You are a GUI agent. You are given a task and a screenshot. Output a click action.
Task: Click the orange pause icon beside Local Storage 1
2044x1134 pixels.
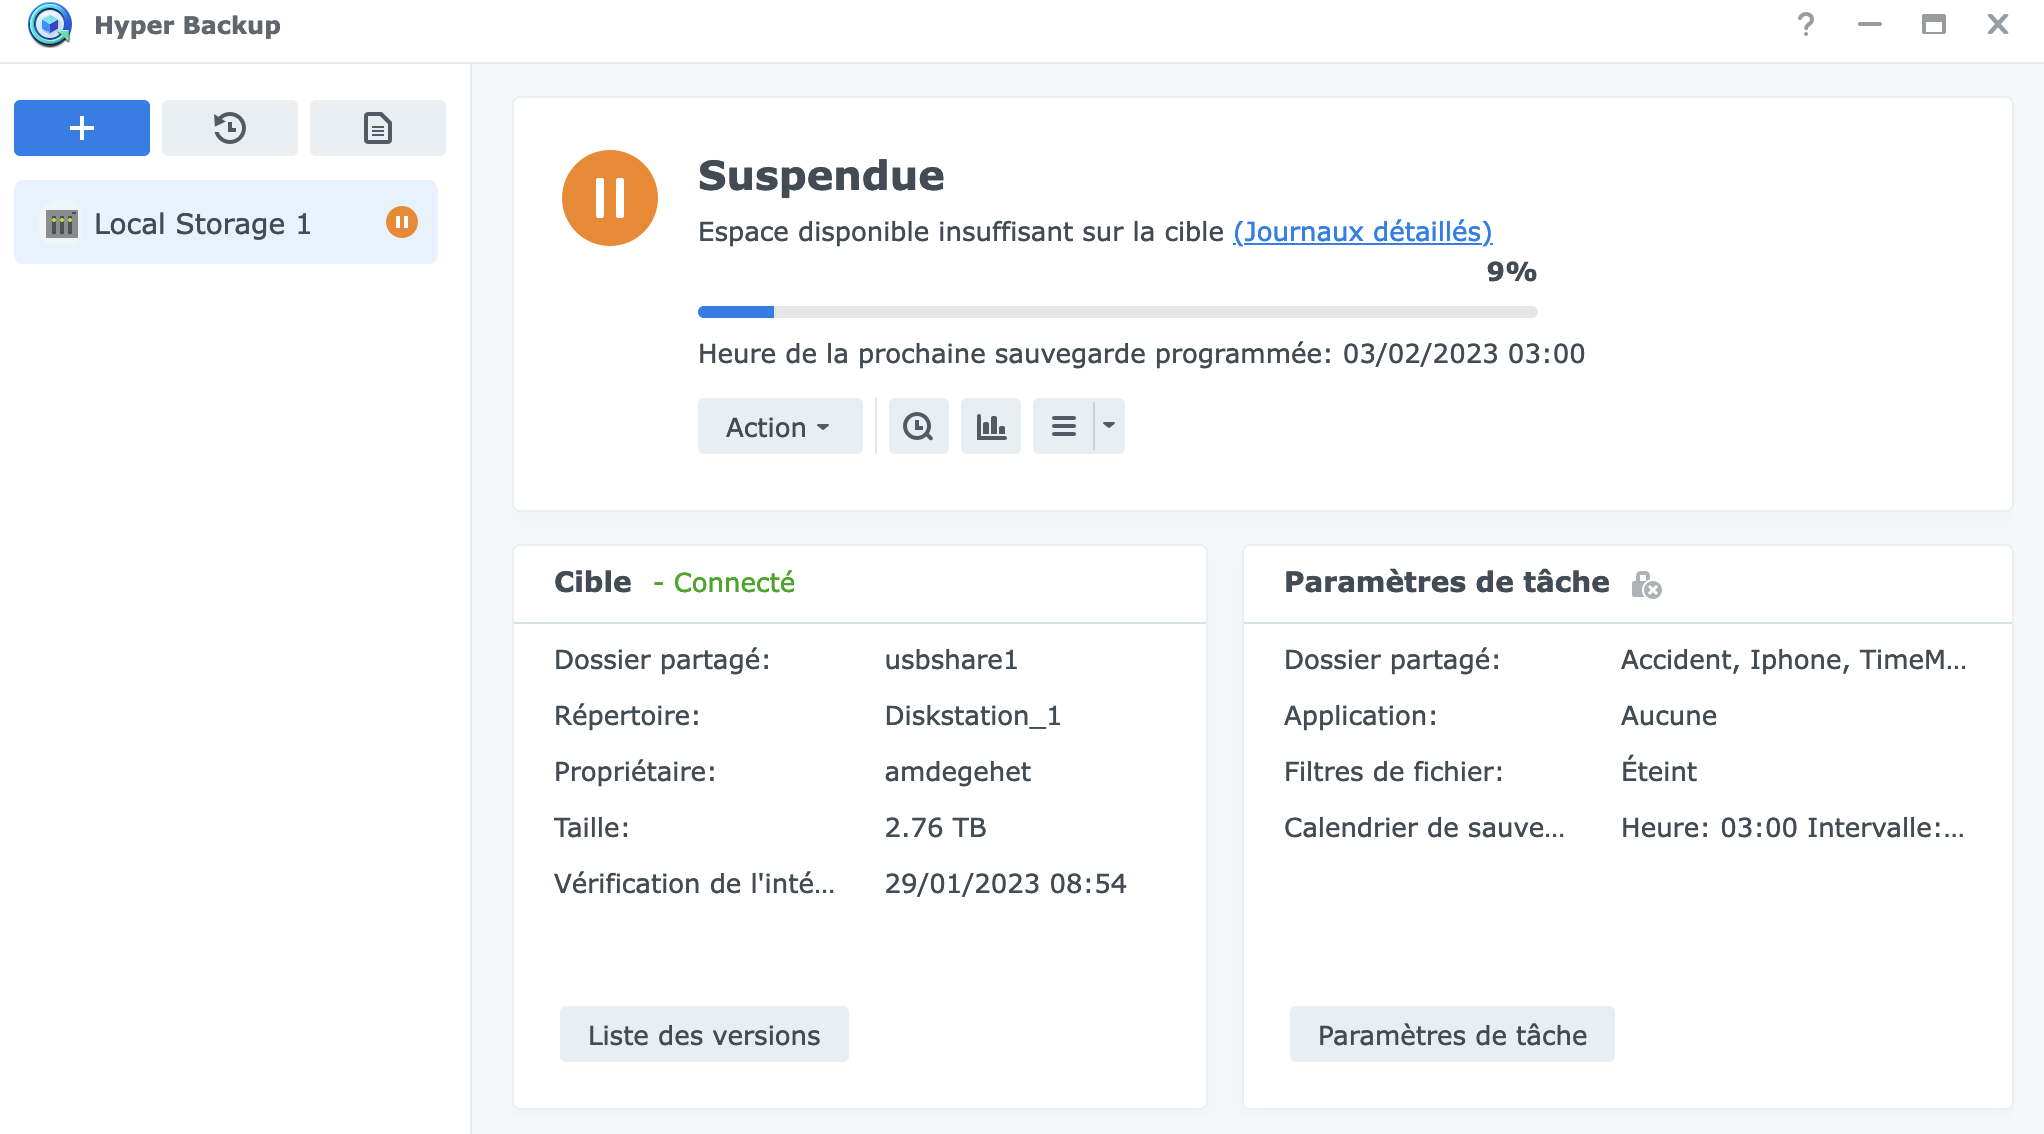click(x=402, y=222)
